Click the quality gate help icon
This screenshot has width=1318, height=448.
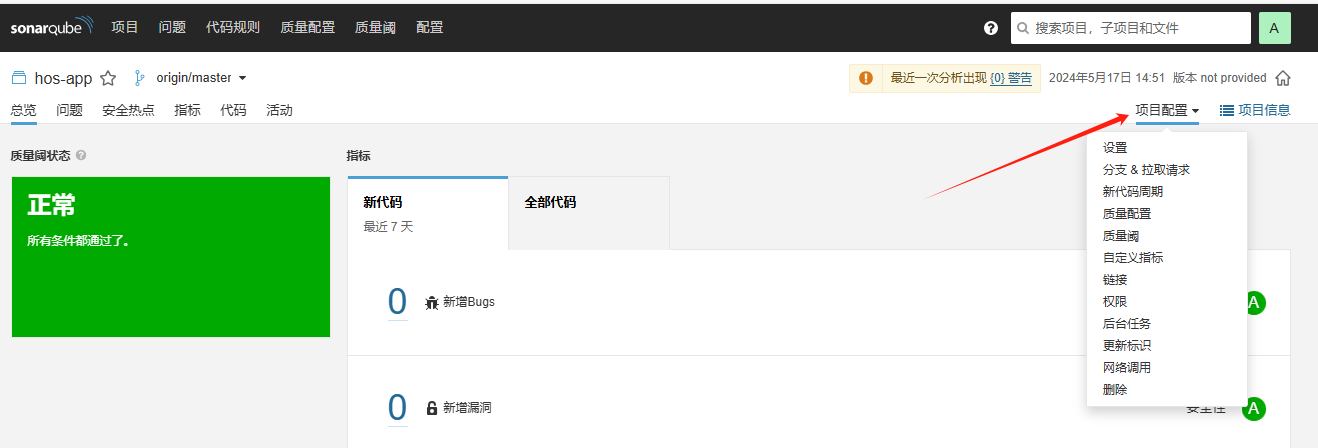coord(81,156)
